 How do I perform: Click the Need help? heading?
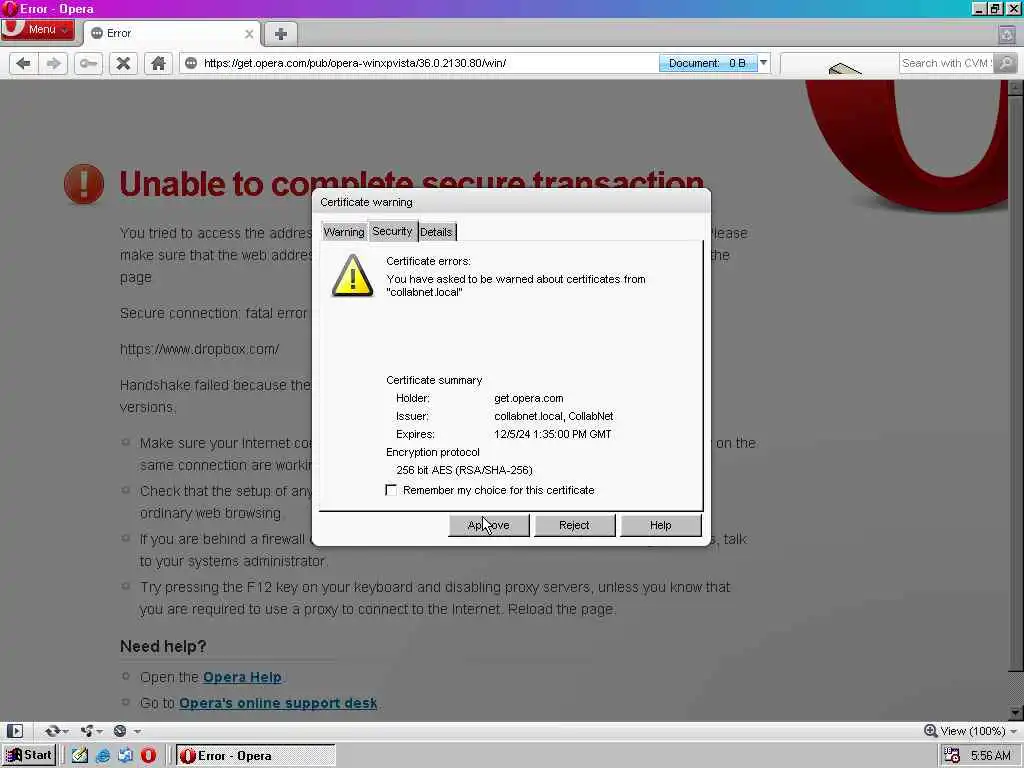click(163, 647)
